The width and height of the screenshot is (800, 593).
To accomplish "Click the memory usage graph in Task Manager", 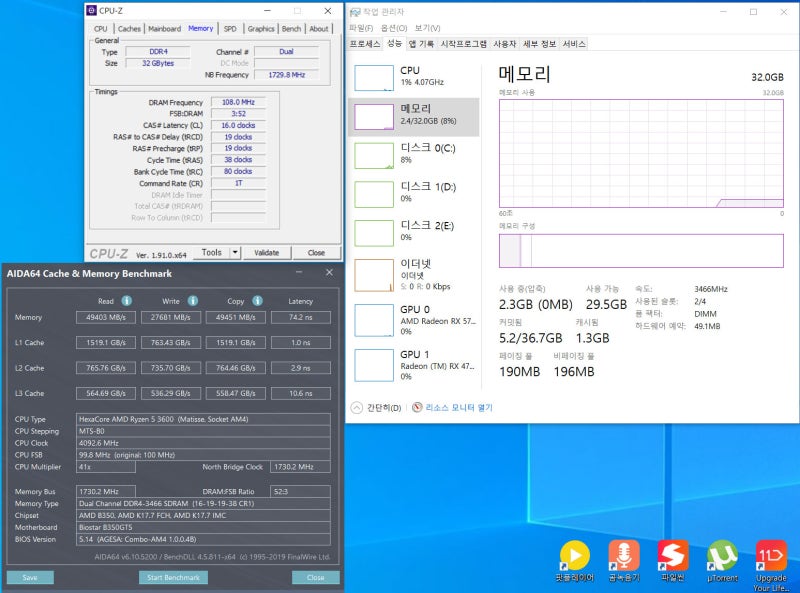I will (641, 153).
